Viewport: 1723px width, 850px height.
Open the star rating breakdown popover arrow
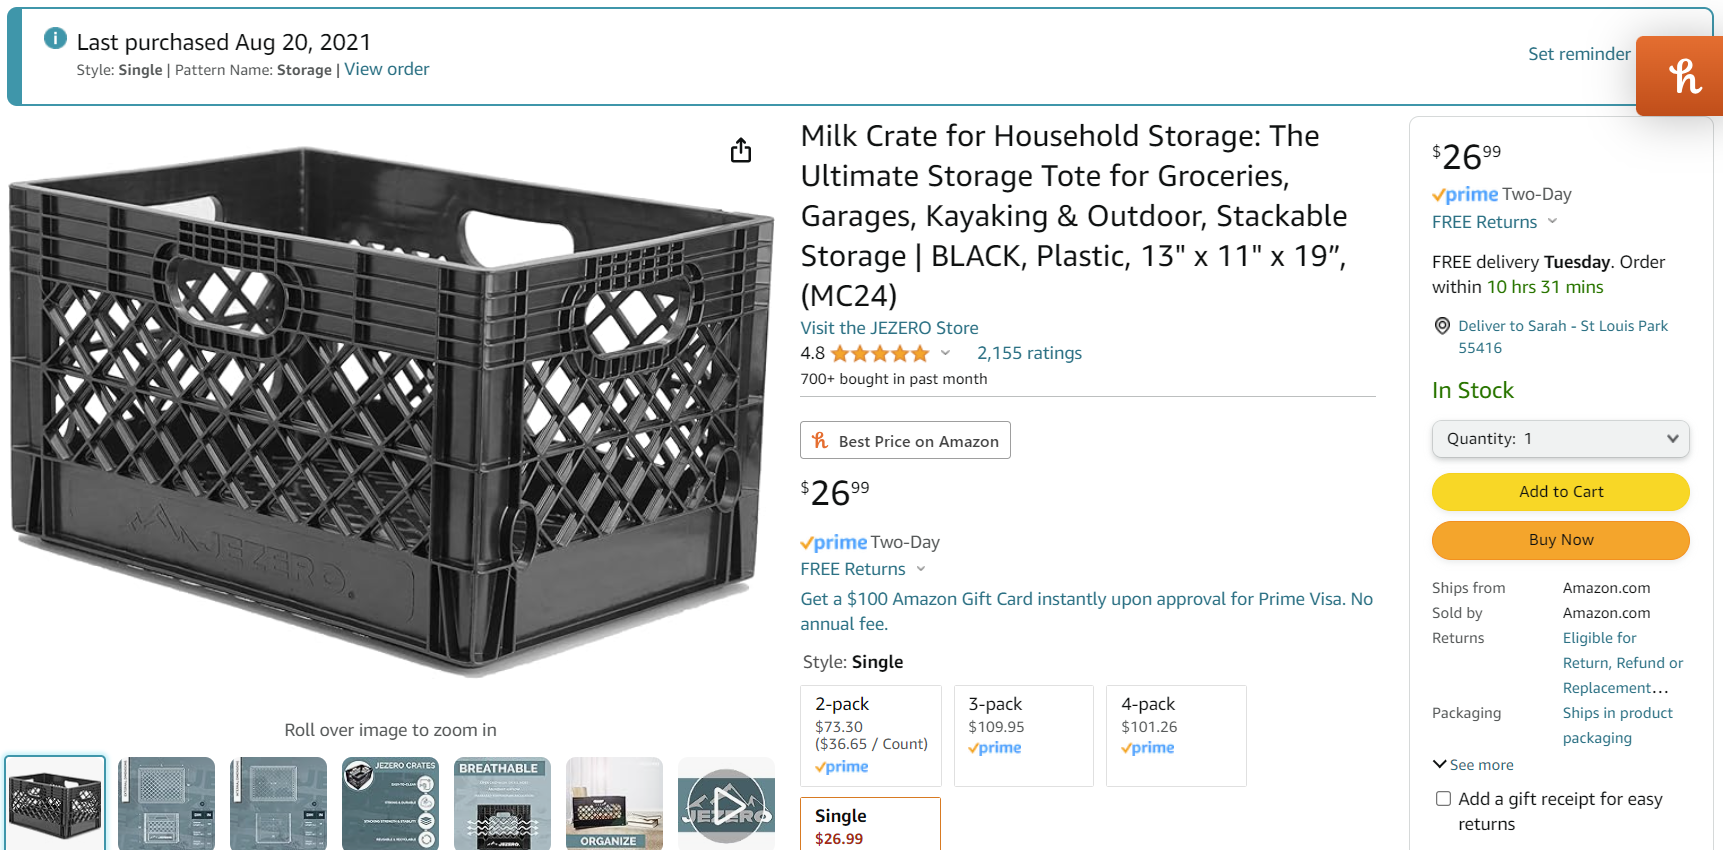(x=945, y=353)
